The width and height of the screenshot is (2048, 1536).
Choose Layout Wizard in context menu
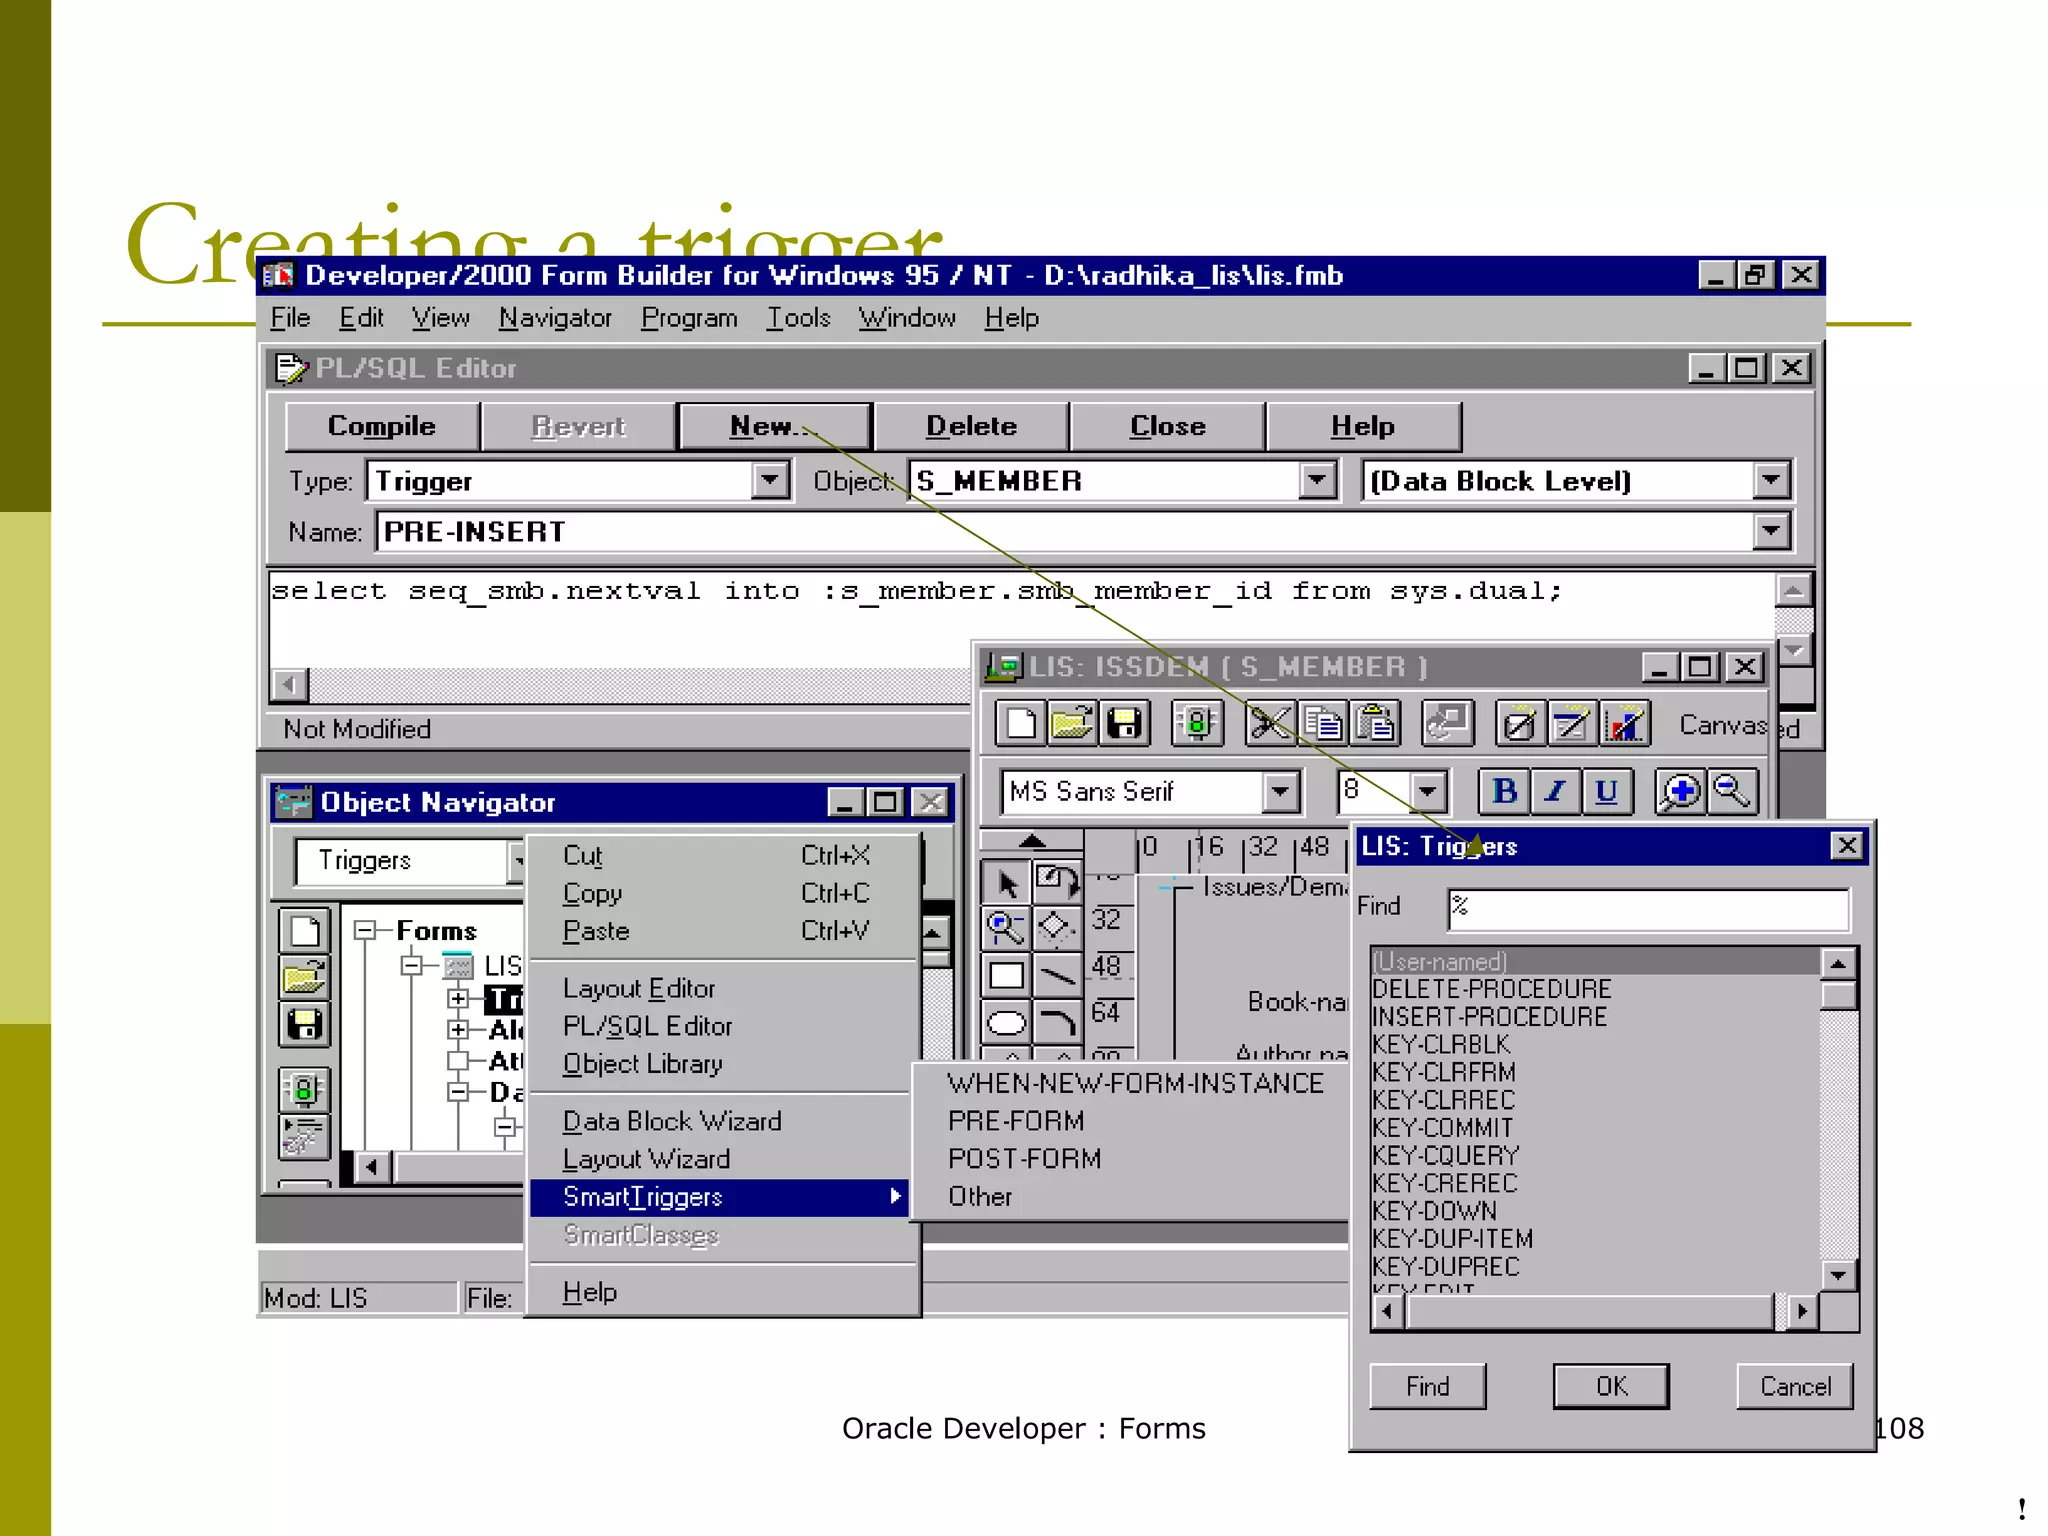tap(719, 1159)
